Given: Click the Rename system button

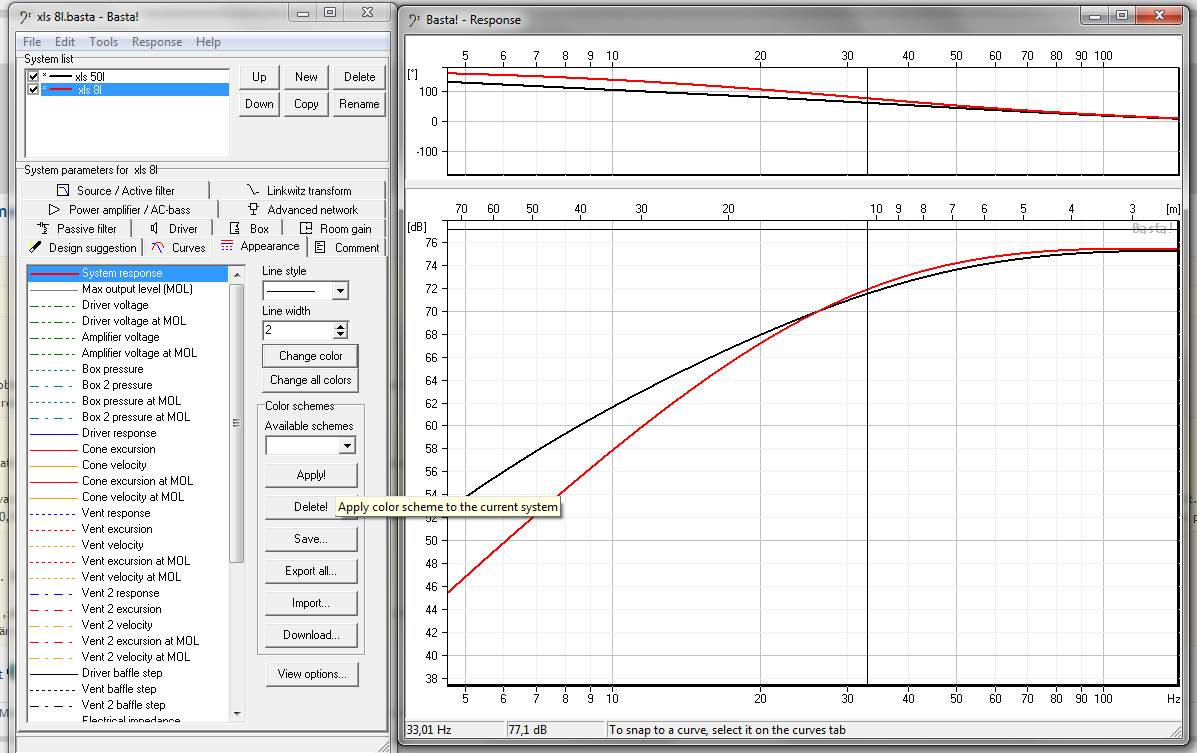Looking at the screenshot, I should (359, 104).
